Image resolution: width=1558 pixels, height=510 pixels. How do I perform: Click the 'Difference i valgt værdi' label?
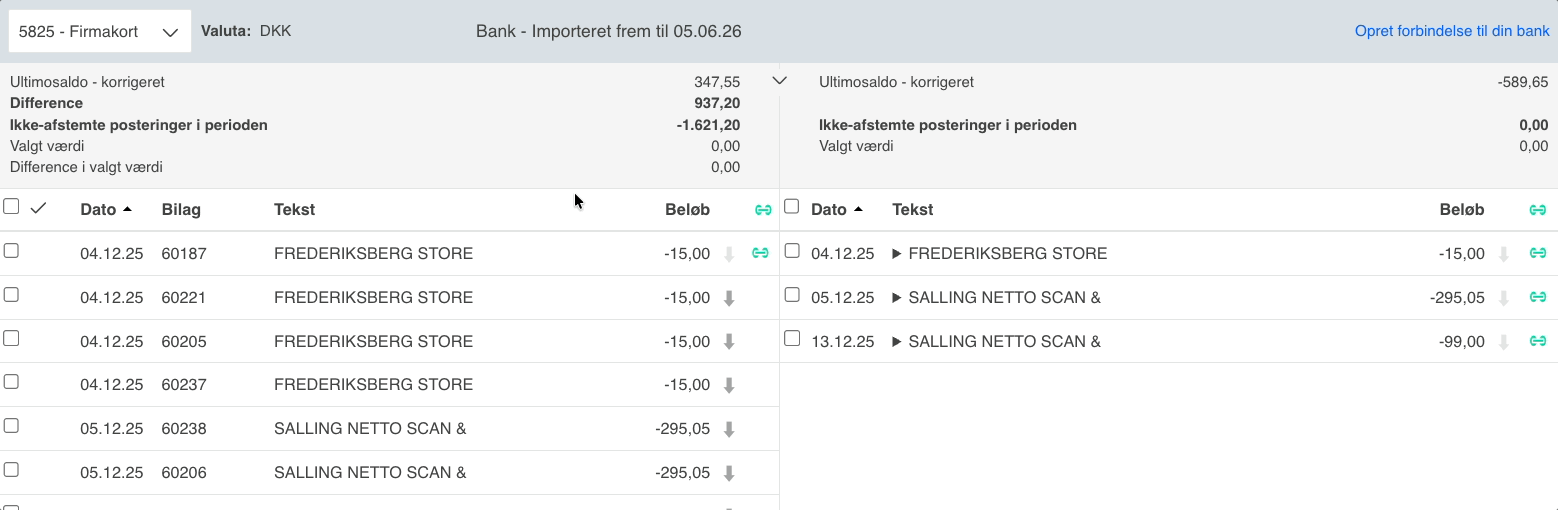(x=86, y=168)
